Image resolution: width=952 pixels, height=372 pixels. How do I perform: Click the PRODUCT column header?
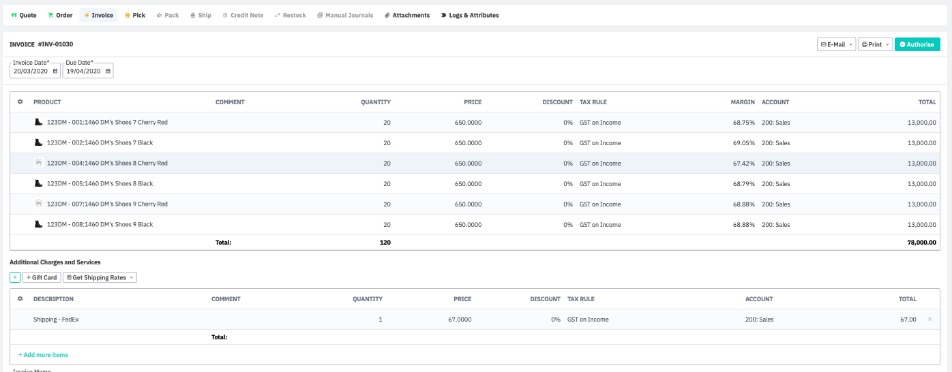pyautogui.click(x=47, y=102)
